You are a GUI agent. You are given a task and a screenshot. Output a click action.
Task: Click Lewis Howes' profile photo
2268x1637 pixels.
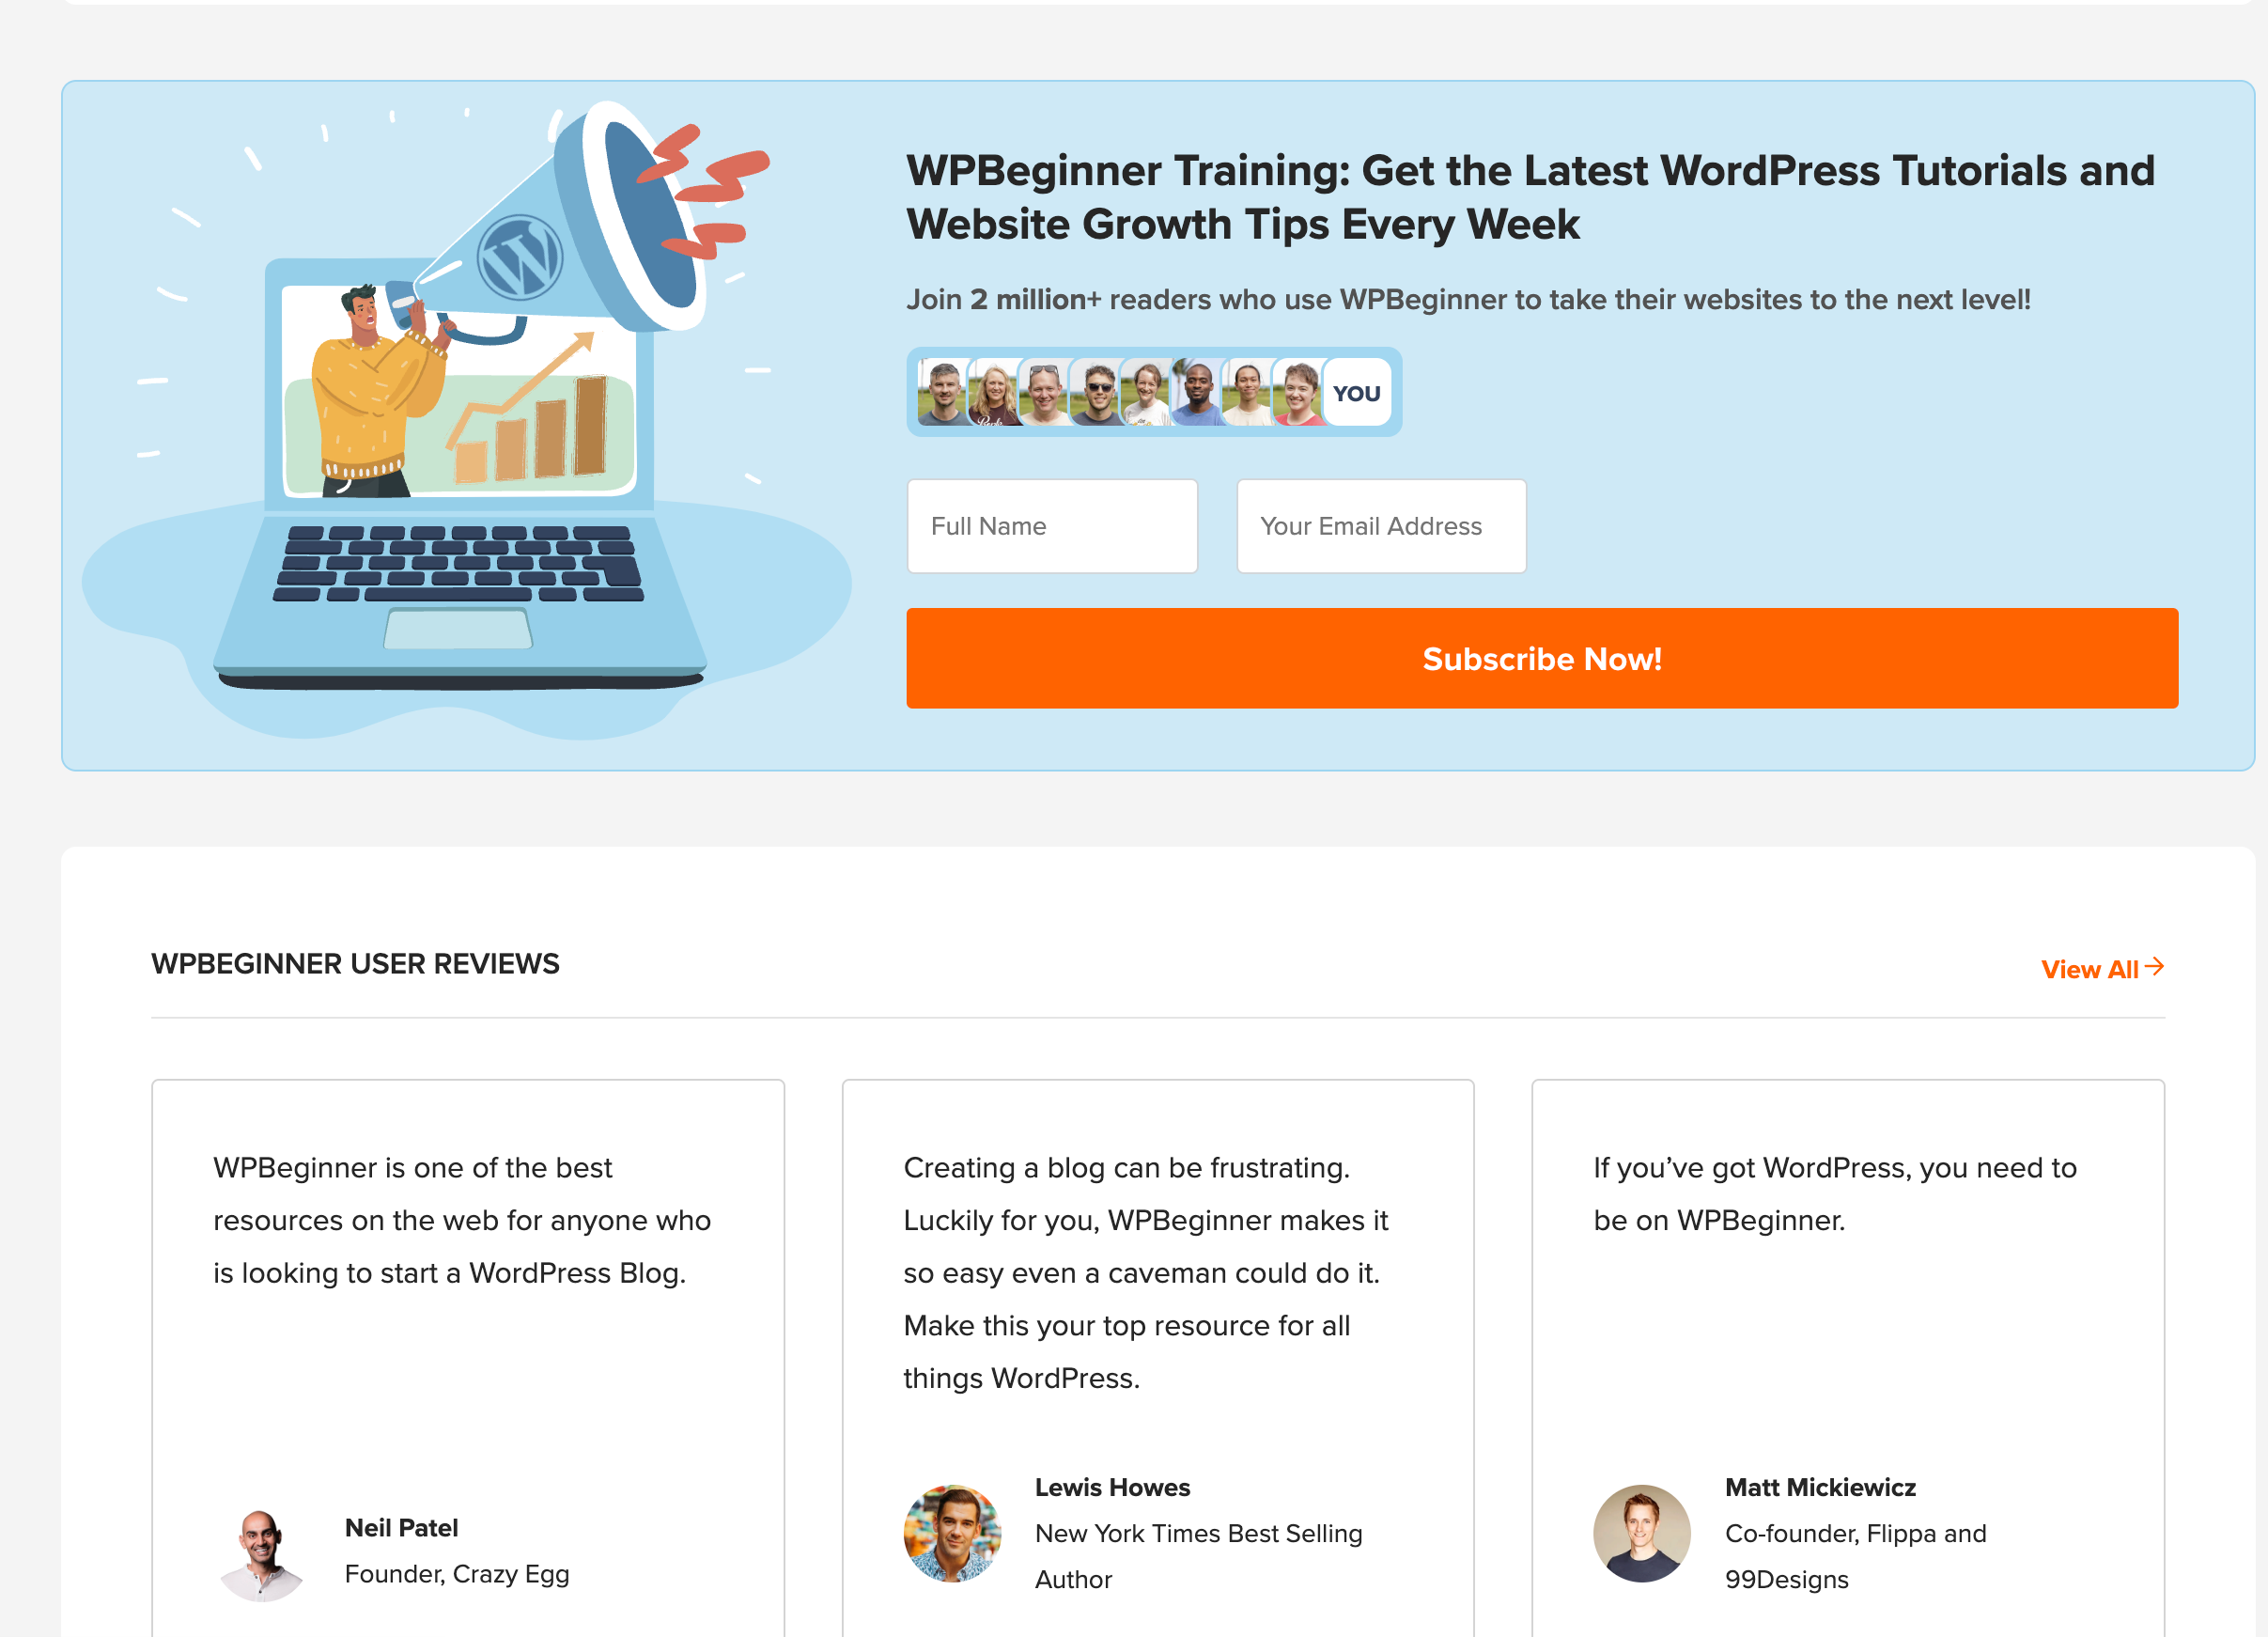(952, 1532)
